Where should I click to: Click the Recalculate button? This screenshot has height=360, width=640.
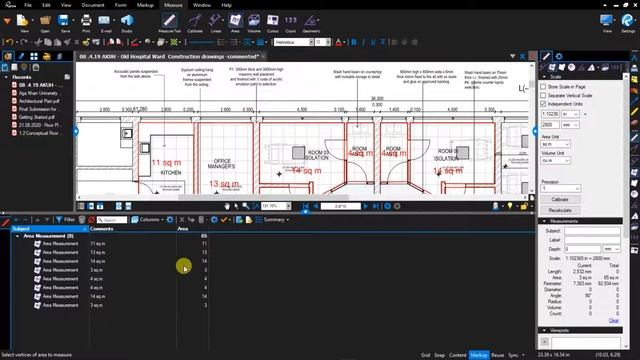tap(560, 210)
